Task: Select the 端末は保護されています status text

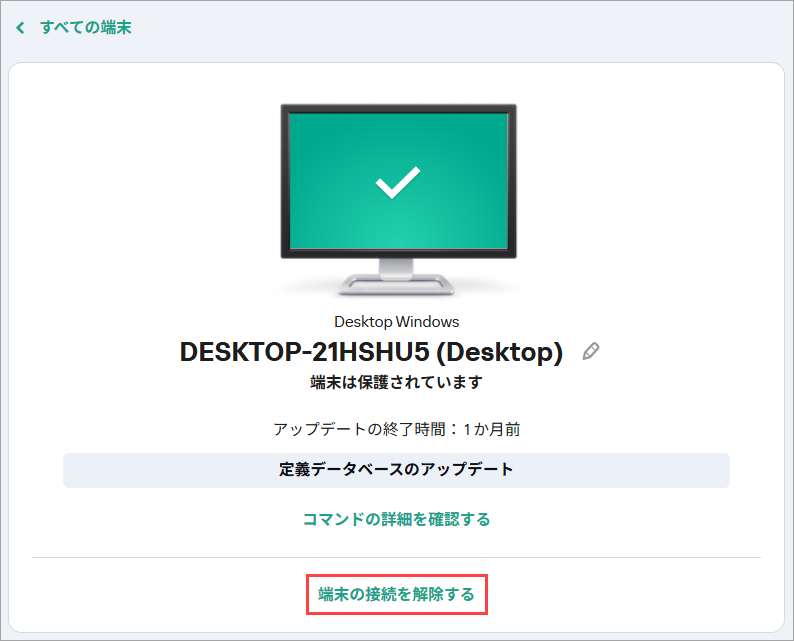Action: pyautogui.click(x=396, y=382)
